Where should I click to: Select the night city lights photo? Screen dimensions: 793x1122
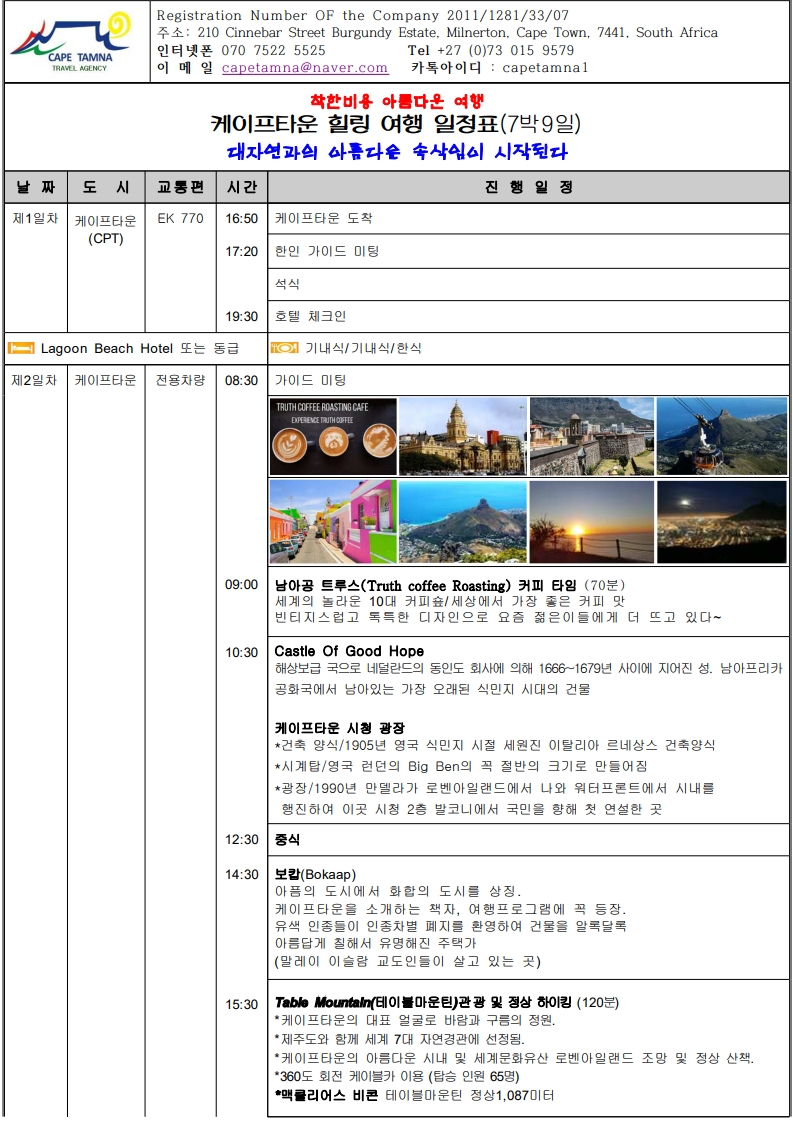[x=721, y=522]
